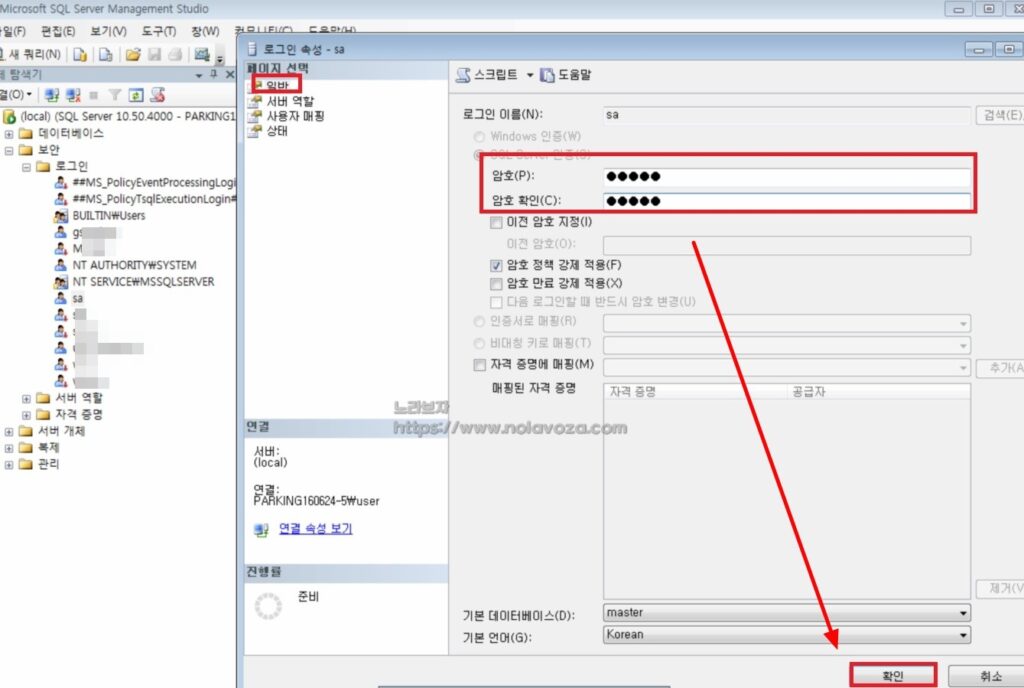Refresh Object Explorer with the refresh icon
This screenshot has width=1024, height=688.
tap(136, 95)
